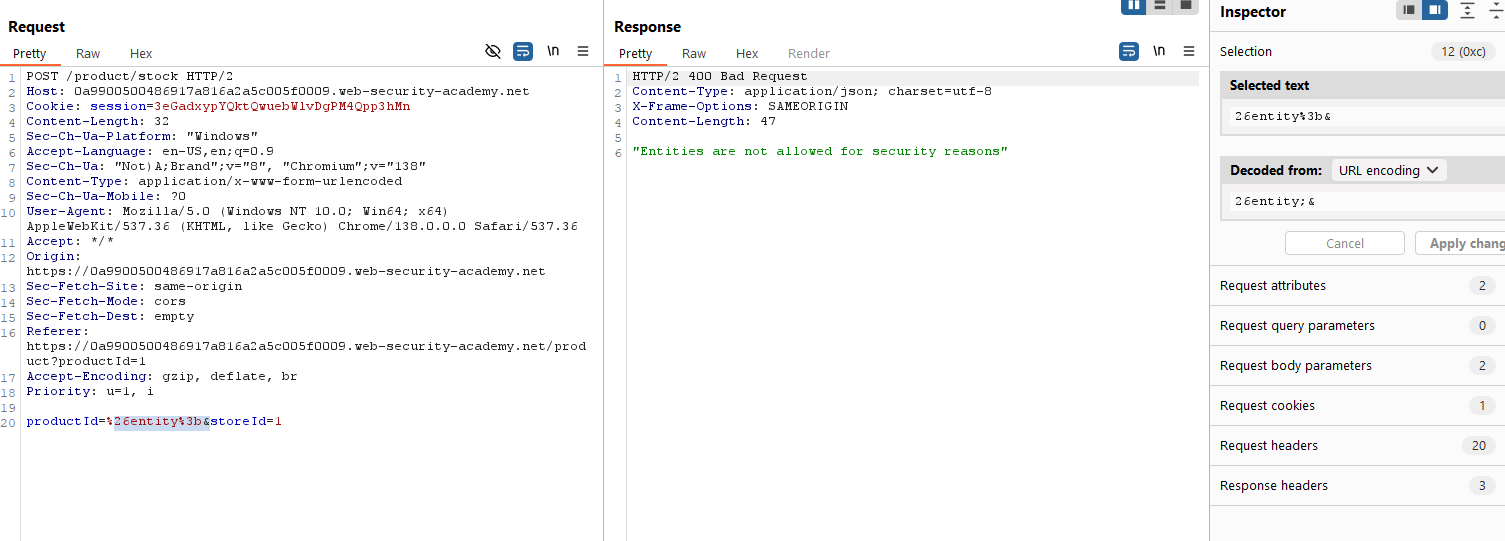Click the request \n non-printable characters icon
The width and height of the screenshot is (1505, 541).
coord(553,52)
